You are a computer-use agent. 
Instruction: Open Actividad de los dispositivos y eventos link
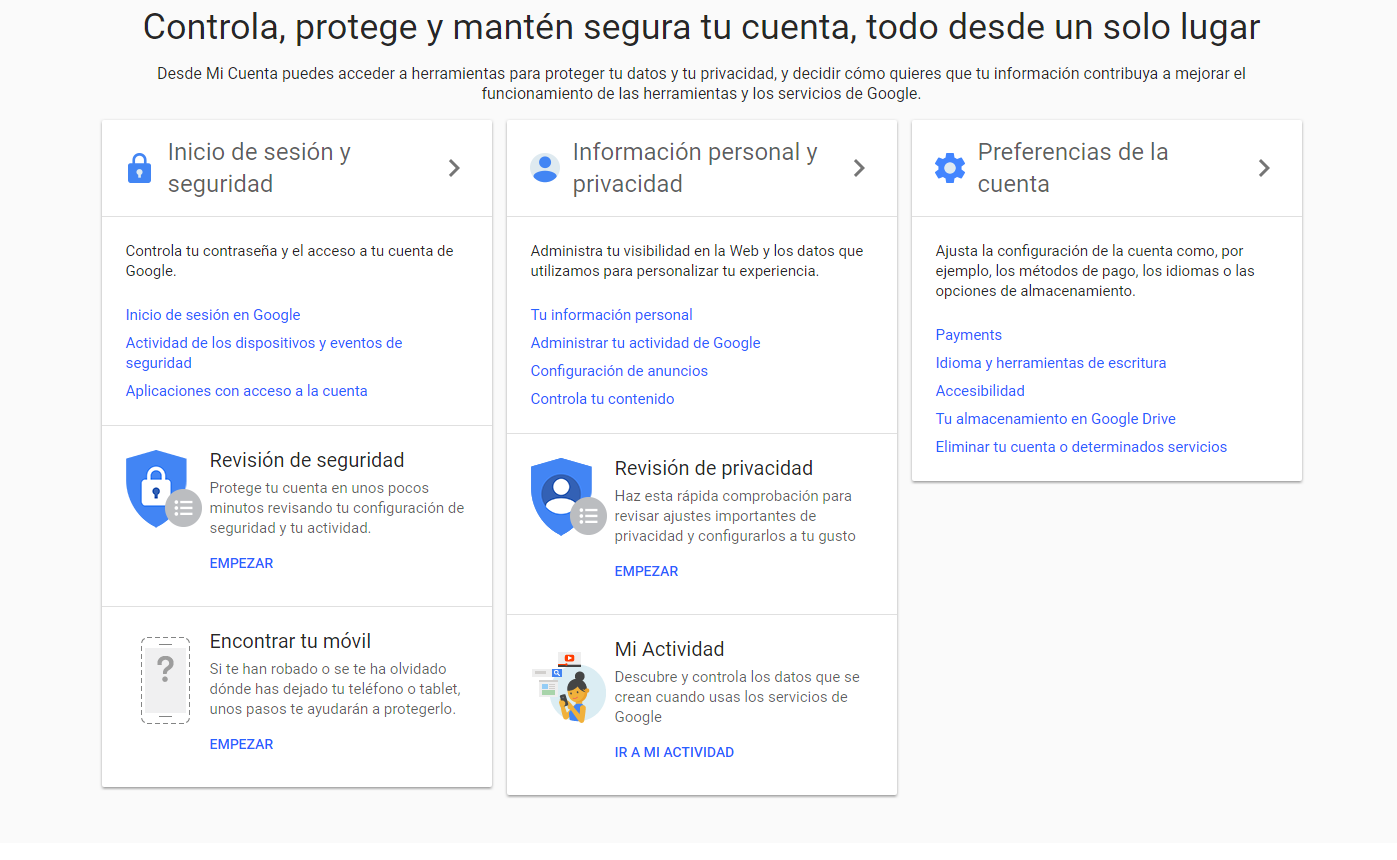264,353
